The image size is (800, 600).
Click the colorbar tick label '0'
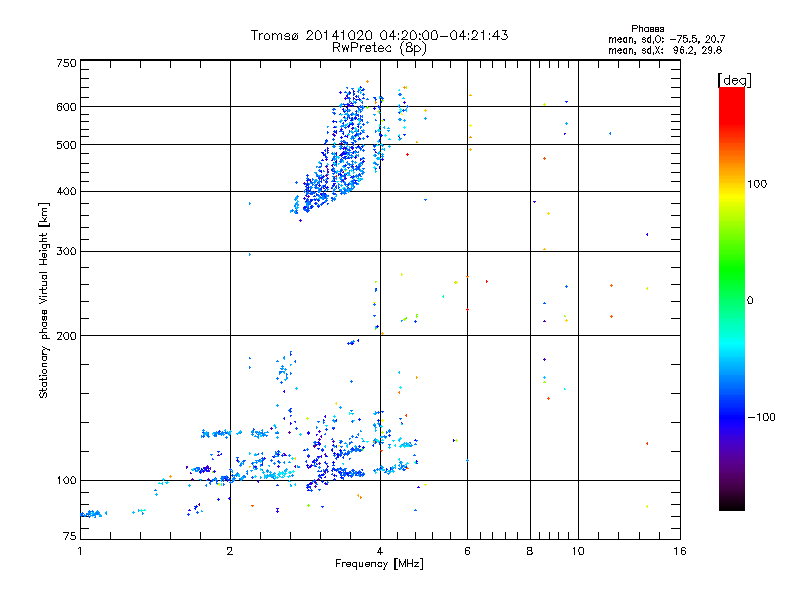(750, 301)
